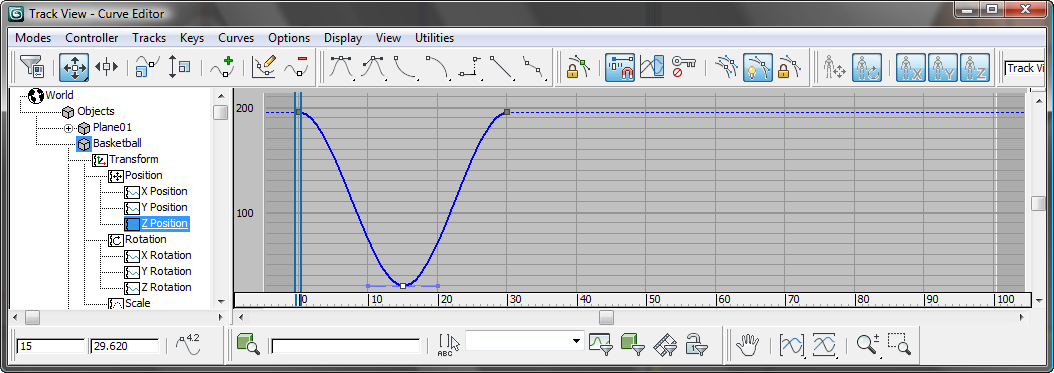Select the Draw Curves pencil tool
Viewport: 1054px width, 373px height.
click(x=264, y=67)
